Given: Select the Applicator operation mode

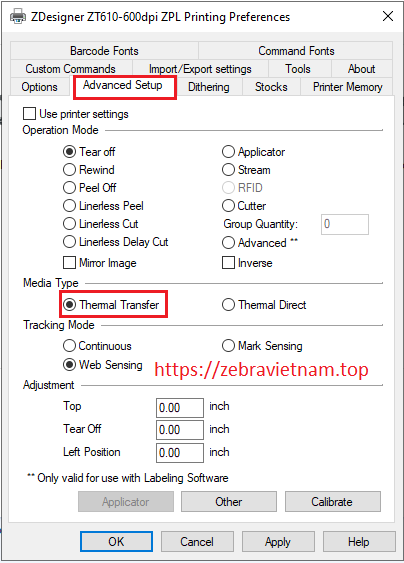Looking at the screenshot, I should (x=254, y=152).
